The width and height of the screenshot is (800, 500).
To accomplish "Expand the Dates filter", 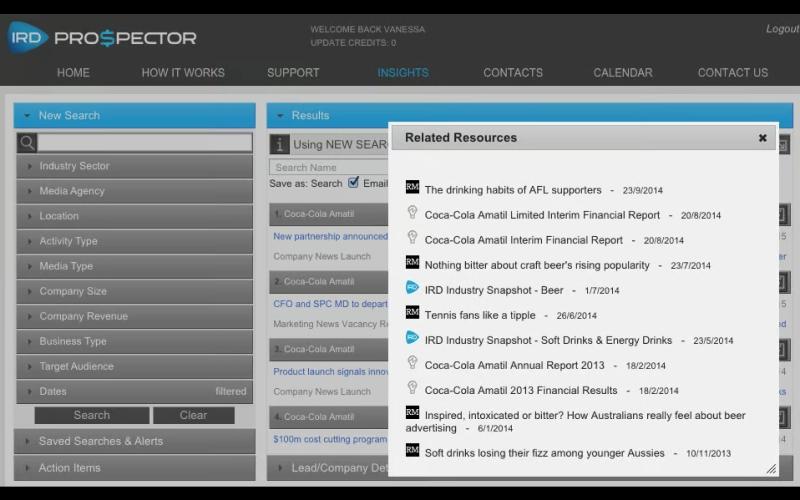I will (135, 391).
